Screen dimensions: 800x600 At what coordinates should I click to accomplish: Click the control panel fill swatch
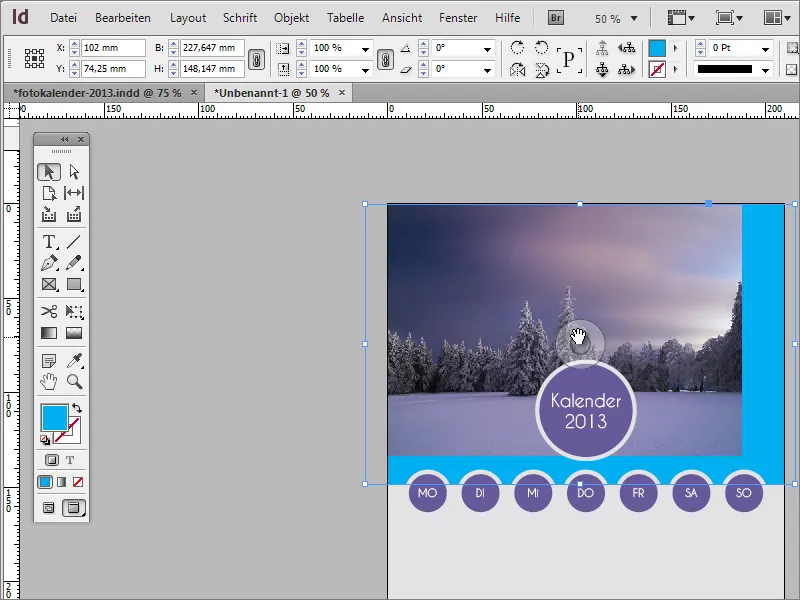[x=657, y=48]
